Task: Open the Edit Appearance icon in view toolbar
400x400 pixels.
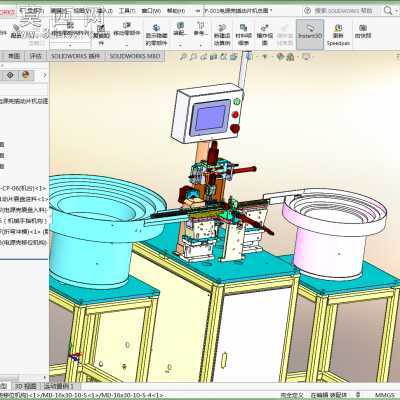Action: pyautogui.click(x=280, y=57)
